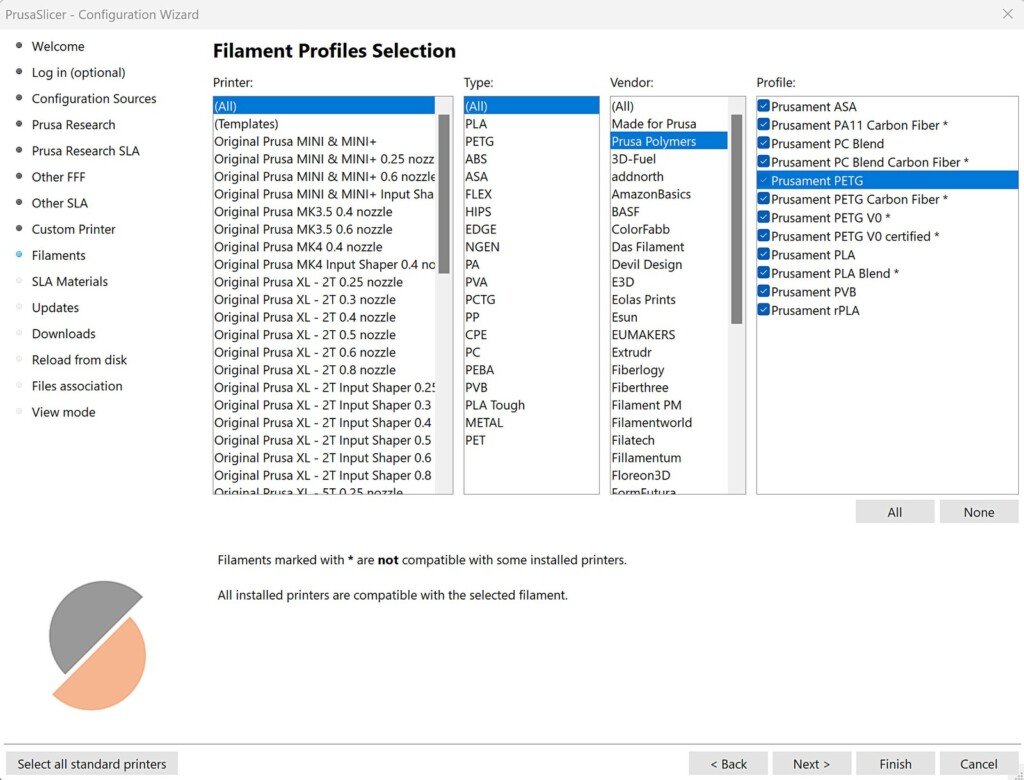The height and width of the screenshot is (780, 1024).
Task: Go to previous page with Back
Action: click(728, 764)
